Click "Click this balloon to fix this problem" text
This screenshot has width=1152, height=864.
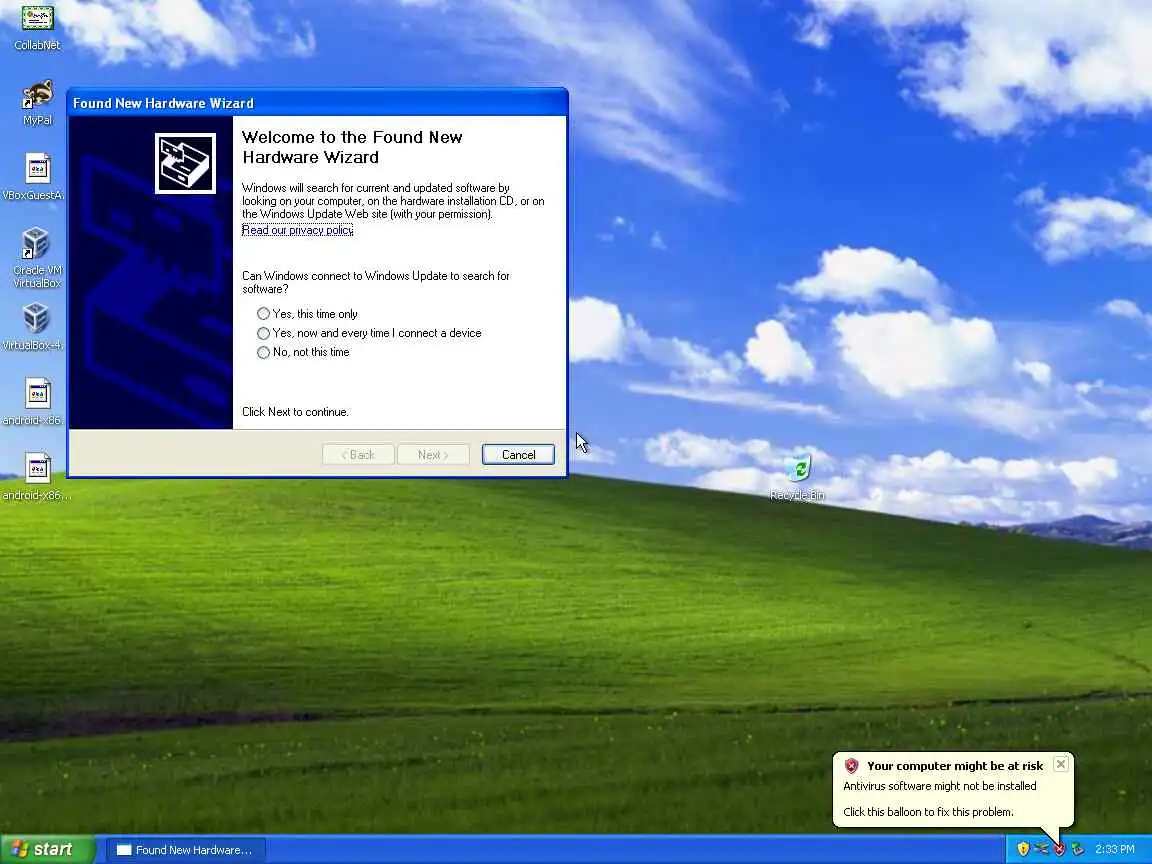click(x=928, y=812)
